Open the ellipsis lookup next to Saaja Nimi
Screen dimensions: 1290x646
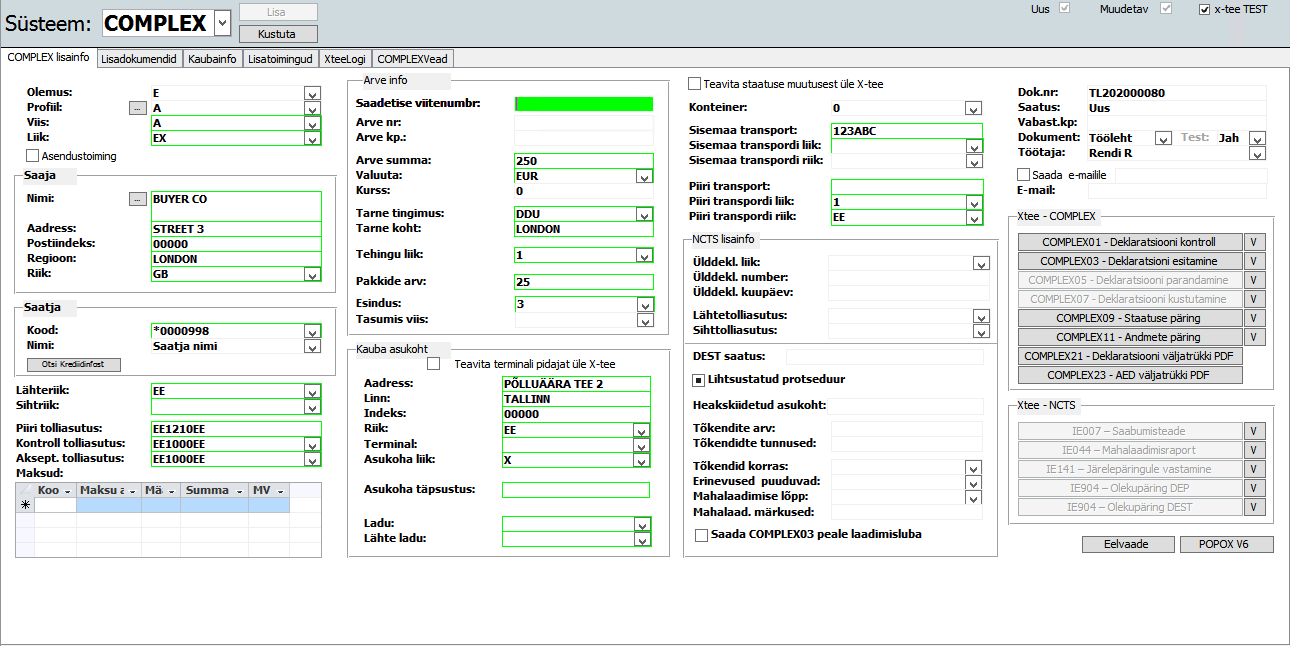tap(138, 199)
